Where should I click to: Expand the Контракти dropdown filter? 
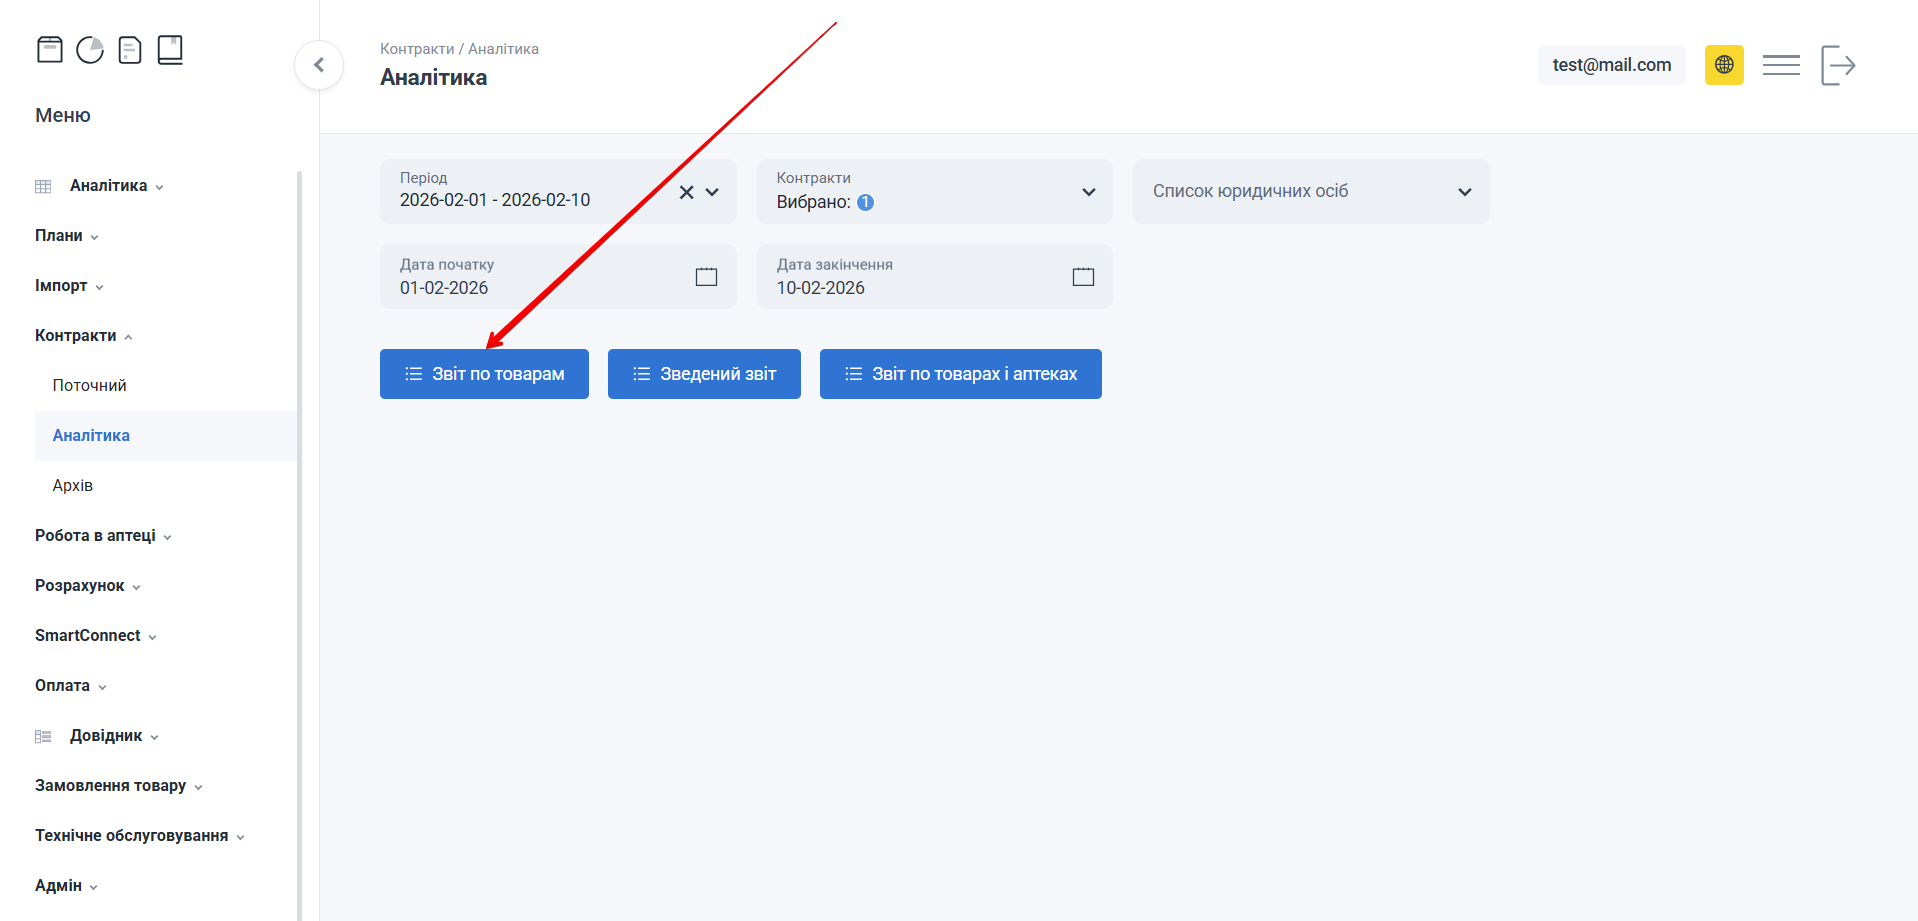[1088, 192]
